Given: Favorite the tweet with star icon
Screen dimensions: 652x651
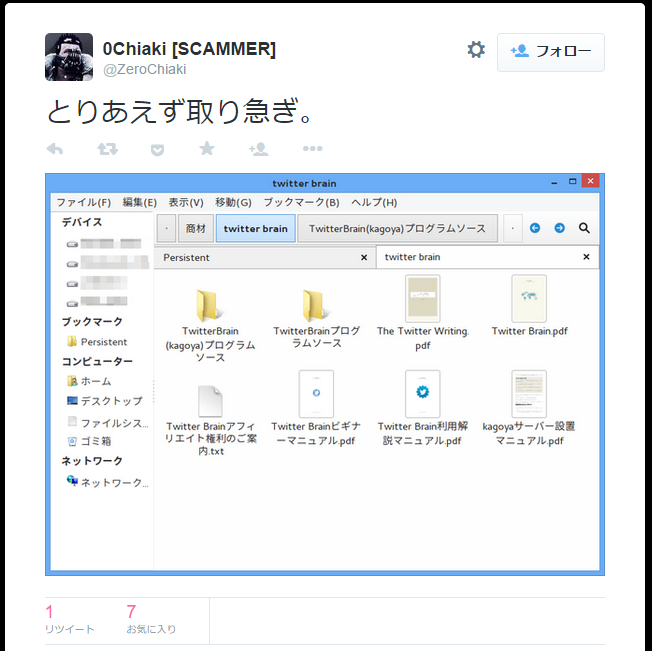Looking at the screenshot, I should (x=207, y=148).
